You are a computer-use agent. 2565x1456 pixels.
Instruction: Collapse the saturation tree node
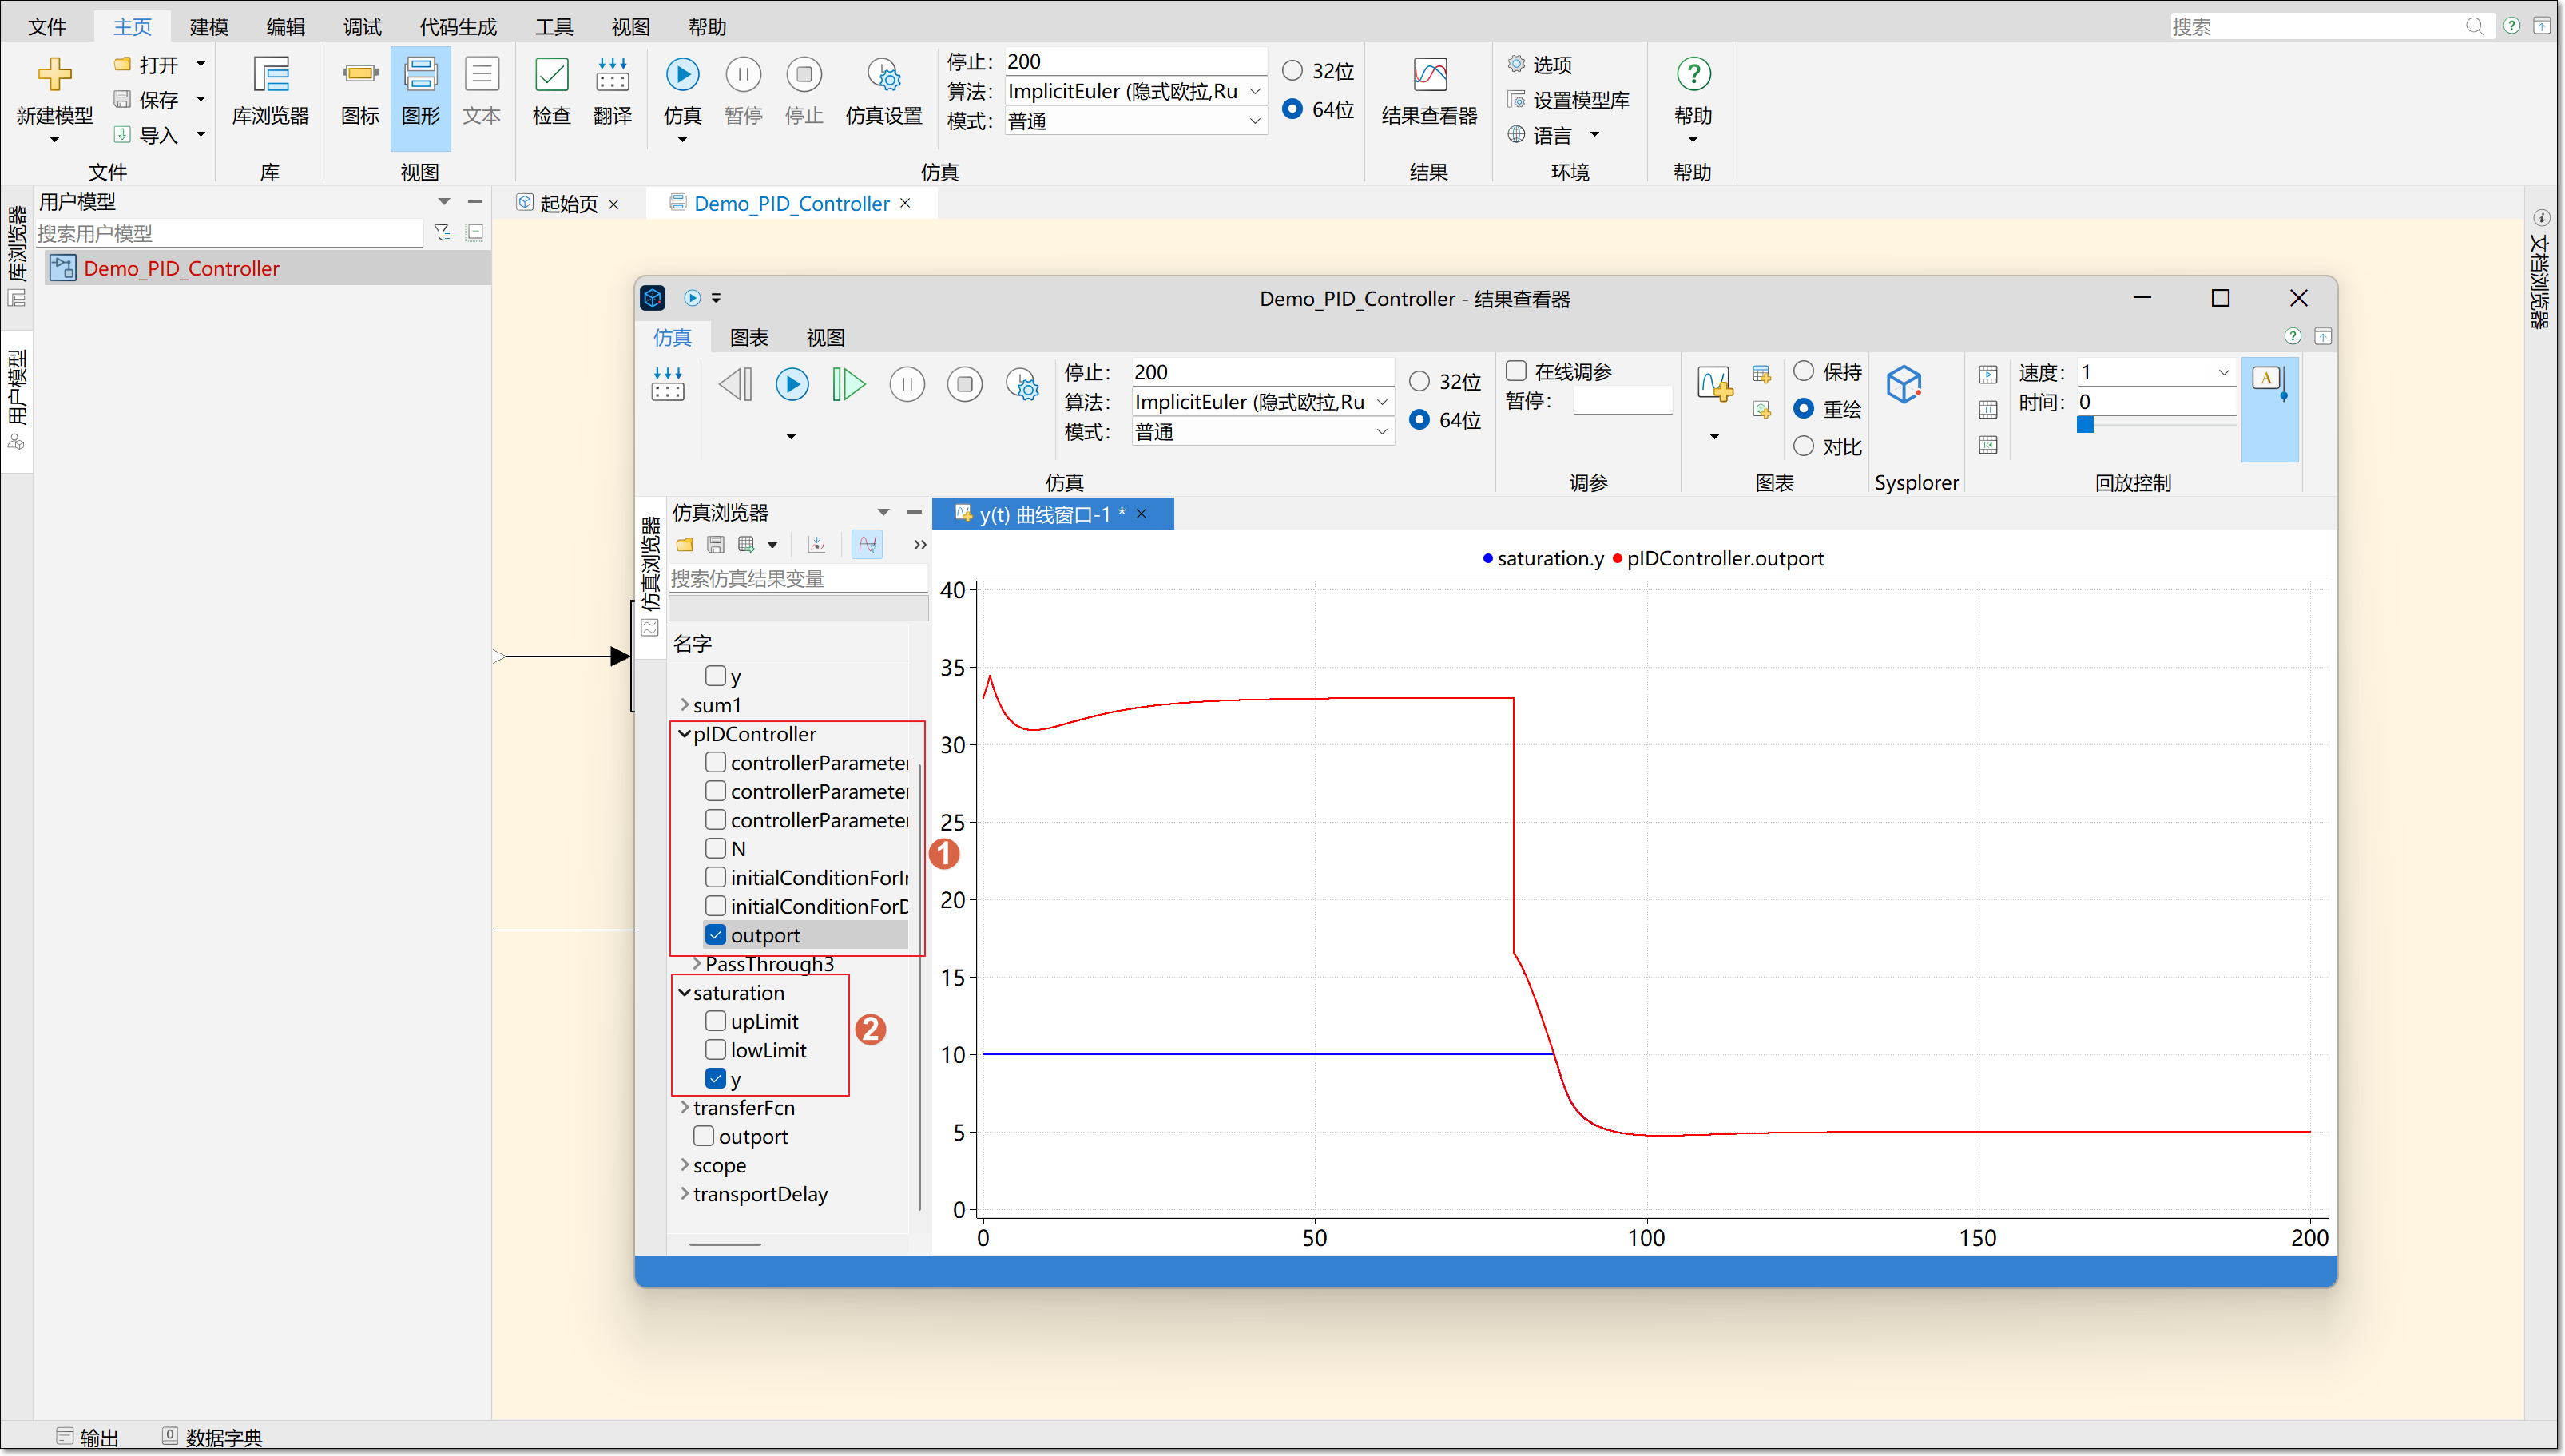point(685,993)
